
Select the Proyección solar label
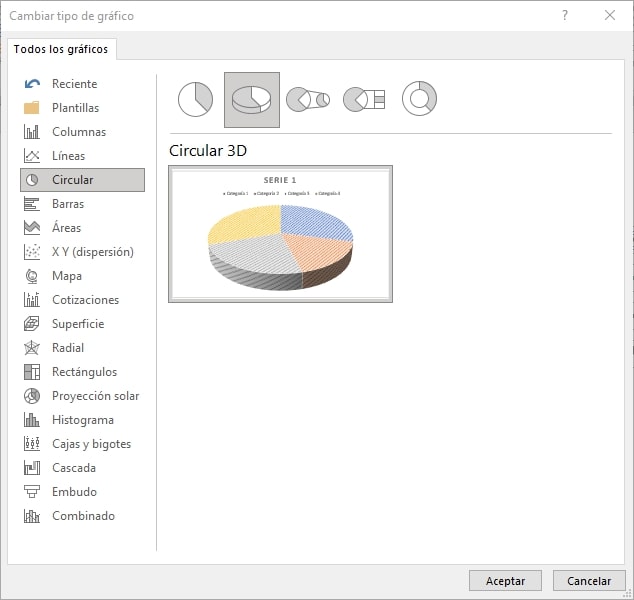click(x=95, y=396)
